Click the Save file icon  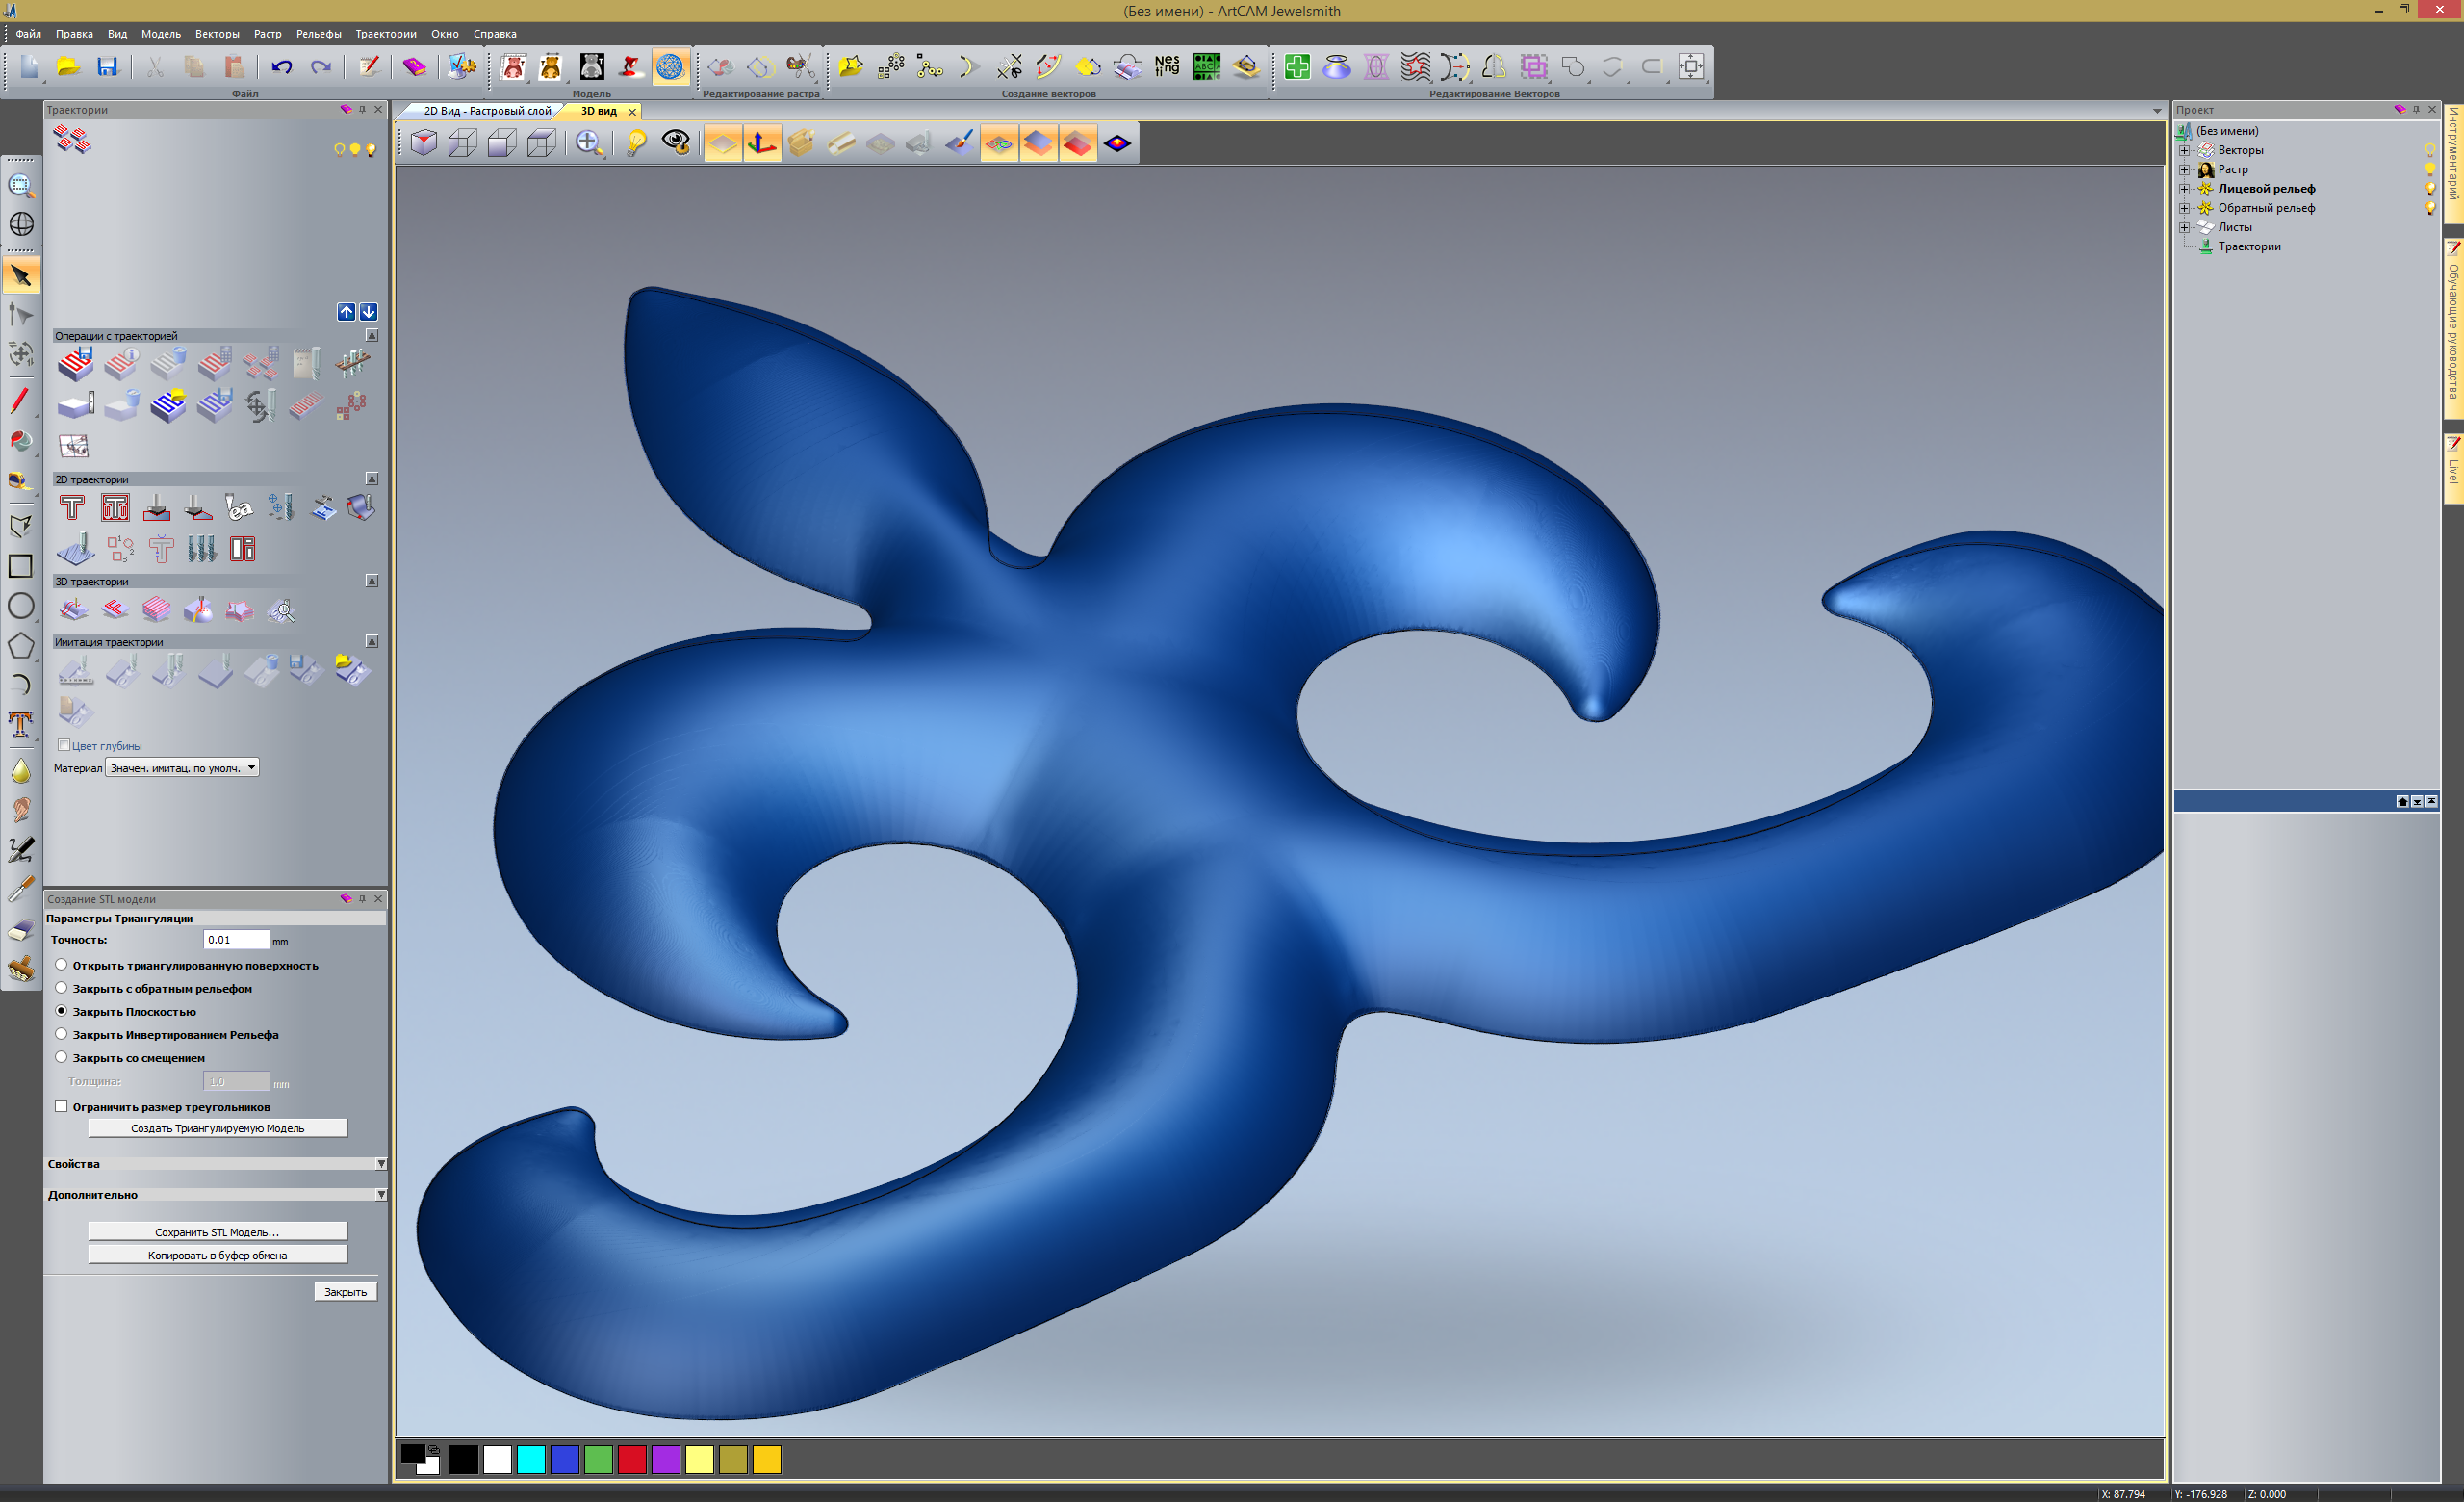(x=107, y=67)
